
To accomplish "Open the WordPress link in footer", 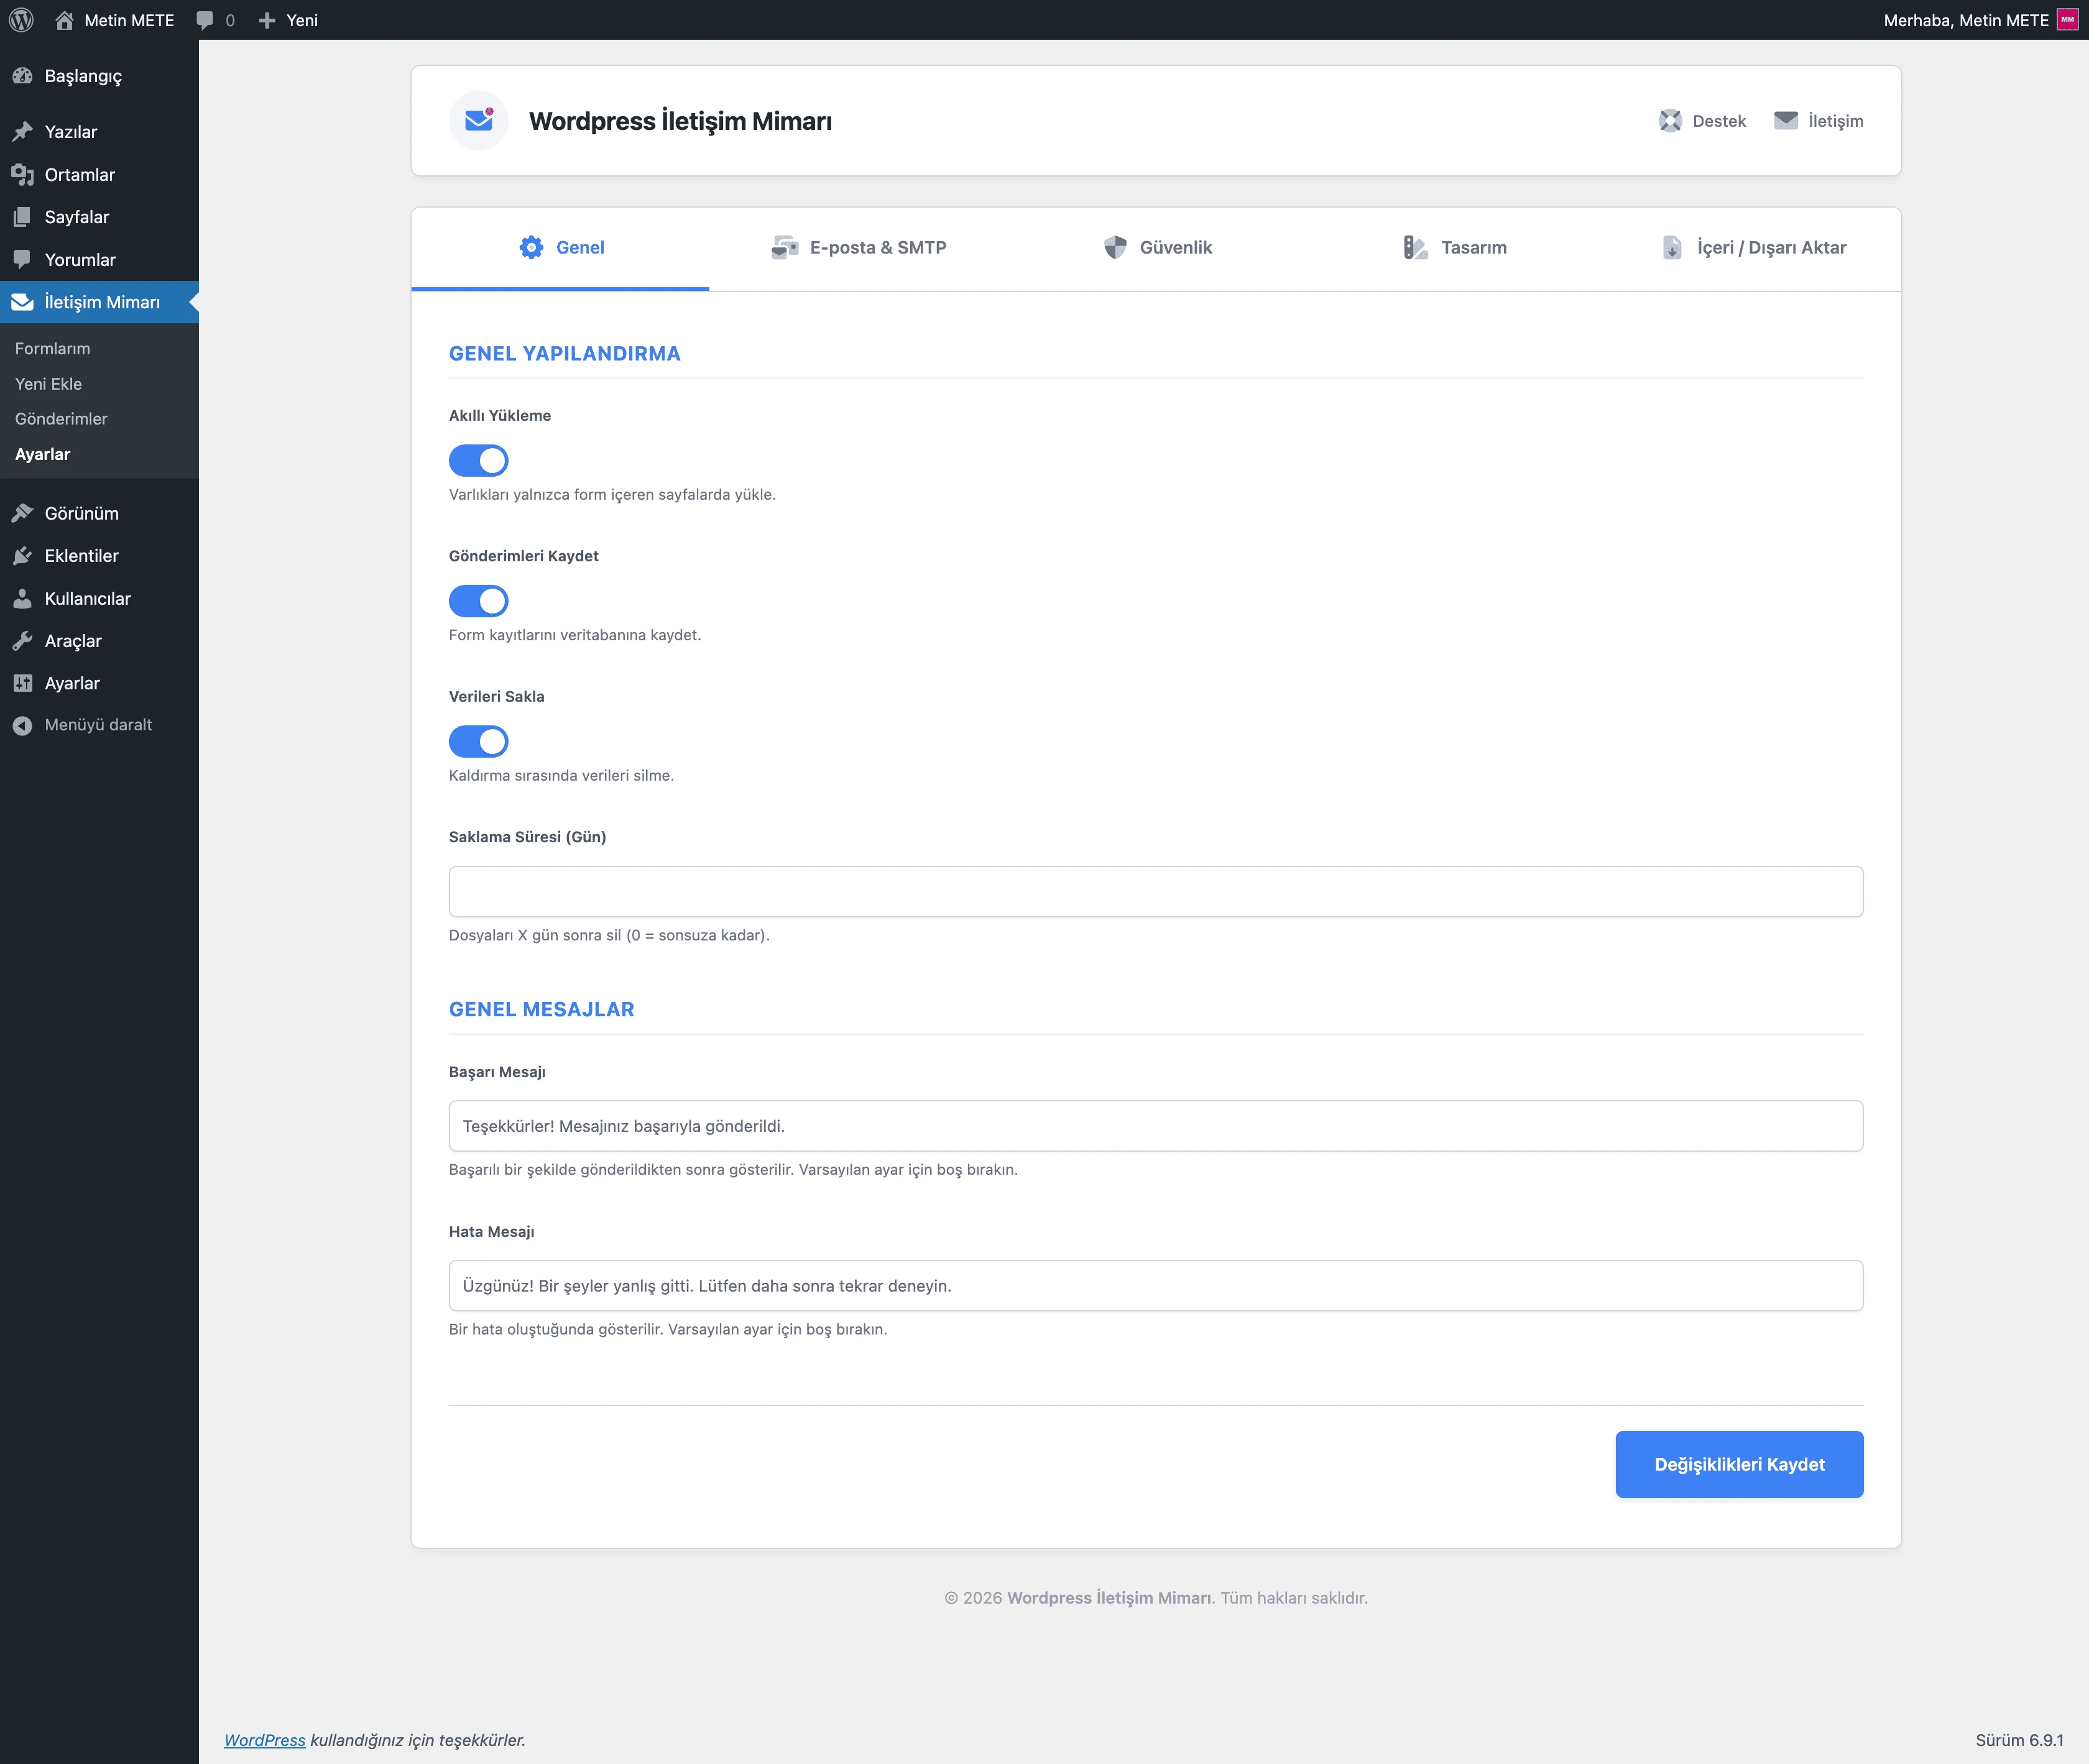I will (x=264, y=1740).
